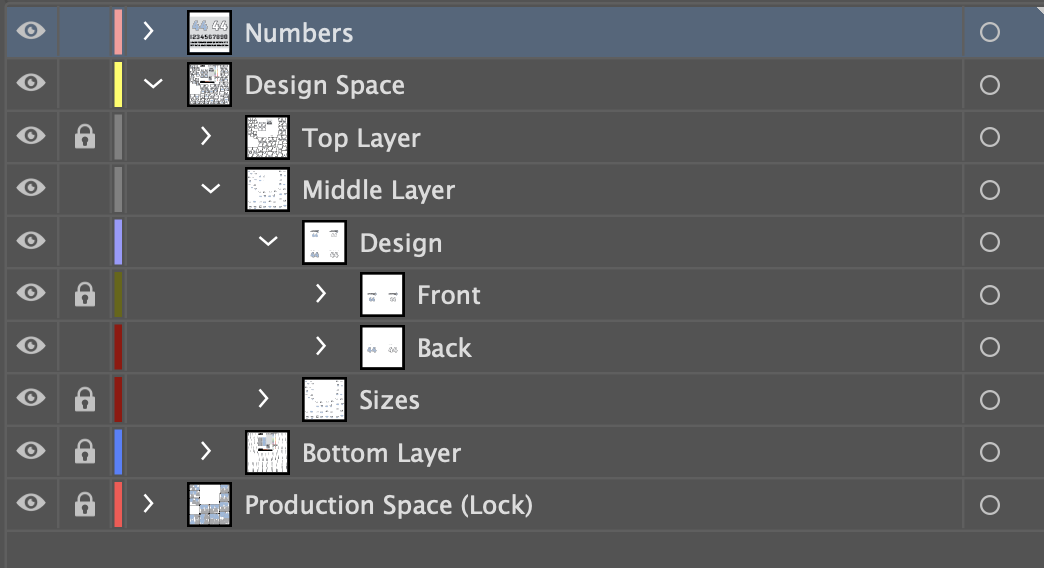Click the target circle for Design Space
The height and width of the screenshot is (568, 1044).
989,85
